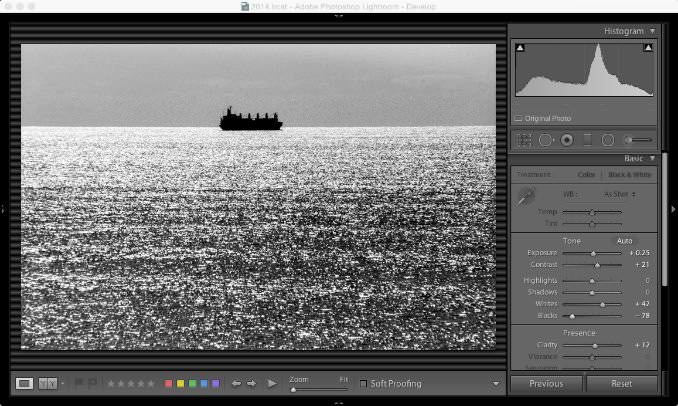The image size is (678, 406).
Task: Click the Contrast value +21
Action: (x=642, y=265)
